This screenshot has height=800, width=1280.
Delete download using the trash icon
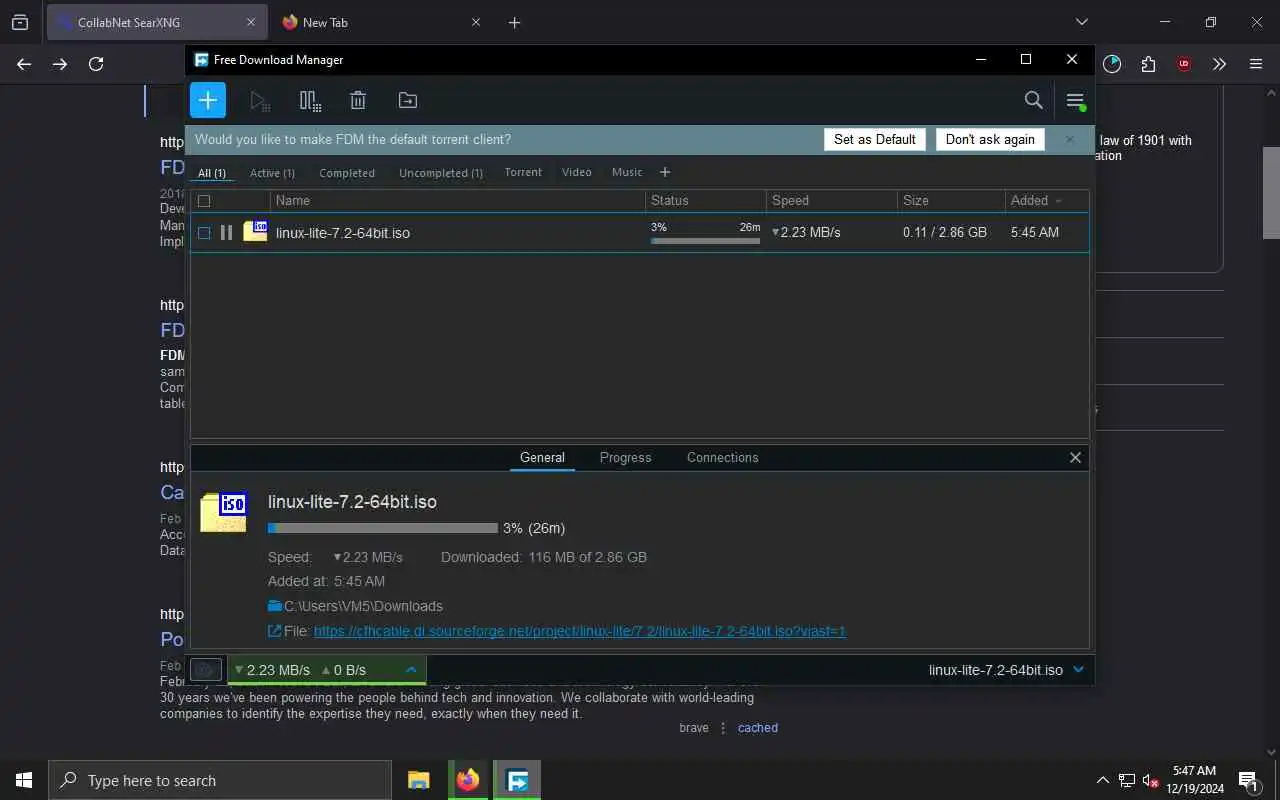pos(358,100)
